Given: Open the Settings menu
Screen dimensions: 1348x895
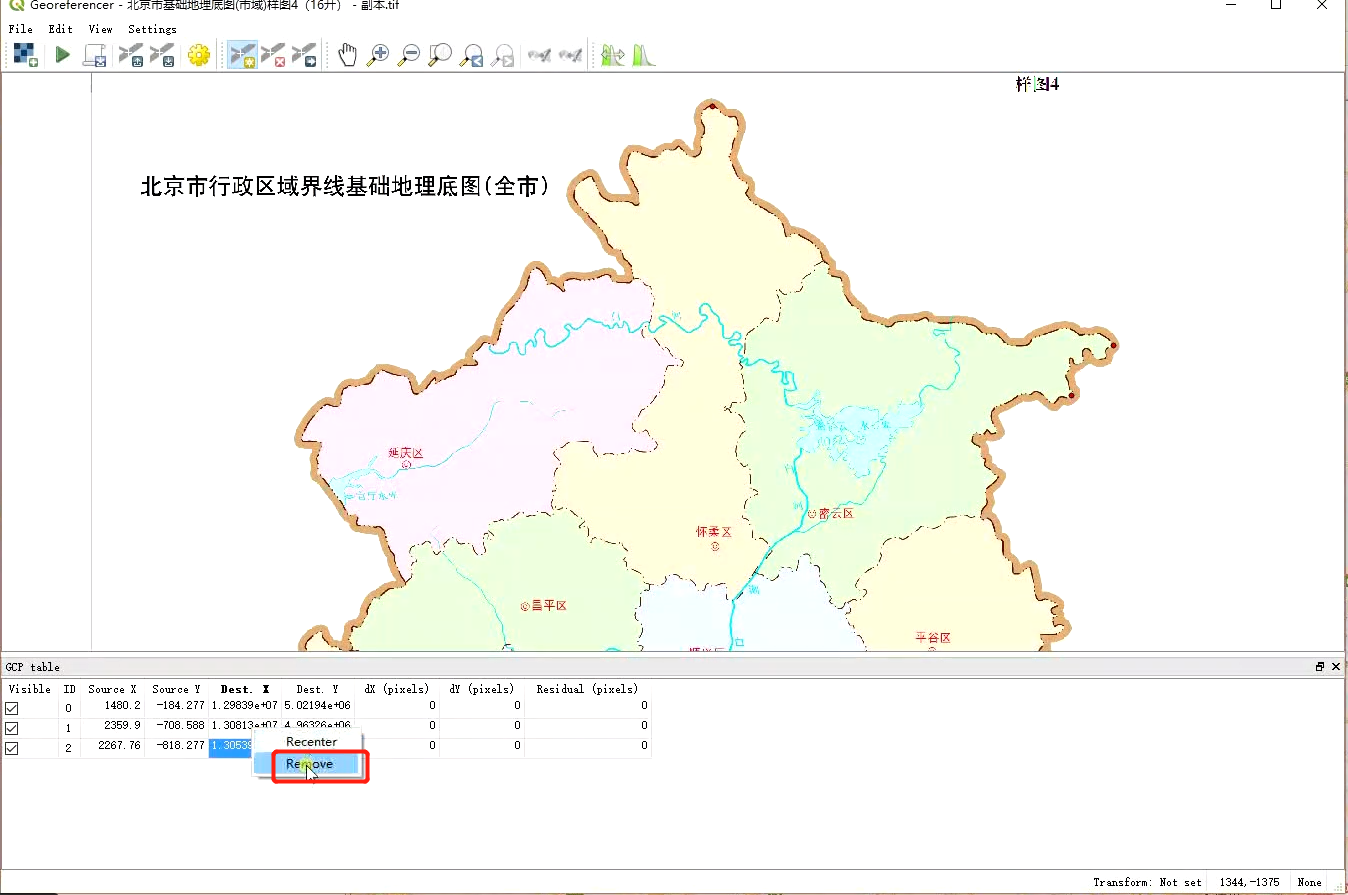Looking at the screenshot, I should tap(152, 29).
